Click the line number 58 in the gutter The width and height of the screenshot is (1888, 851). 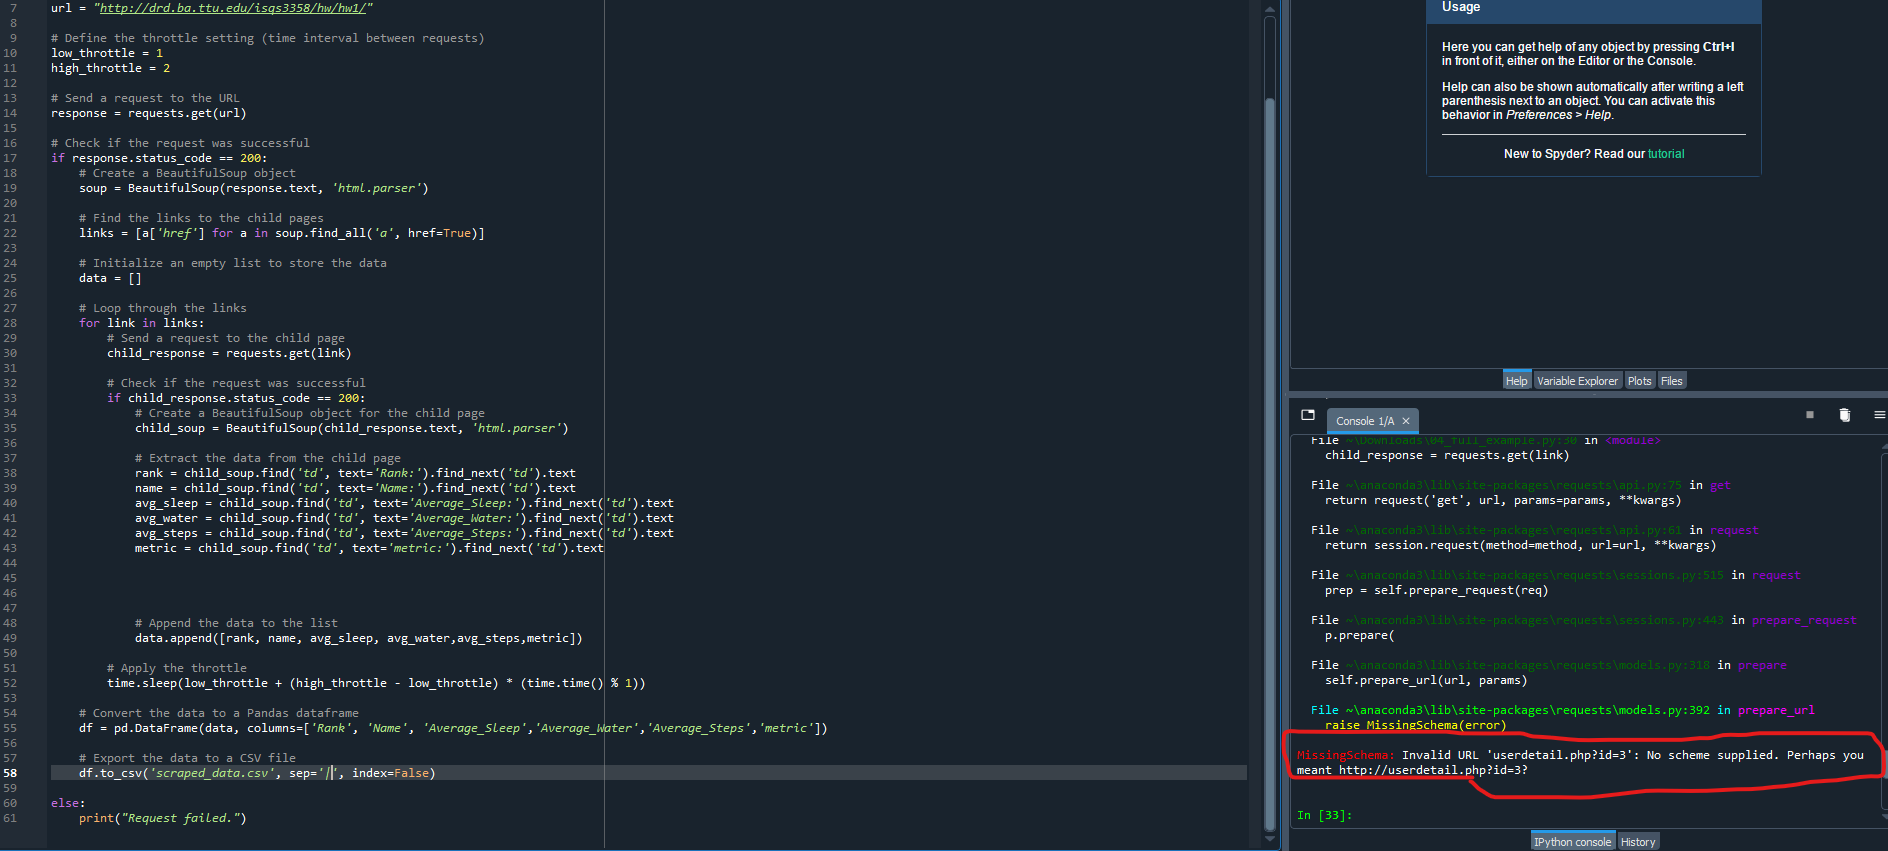click(10, 773)
